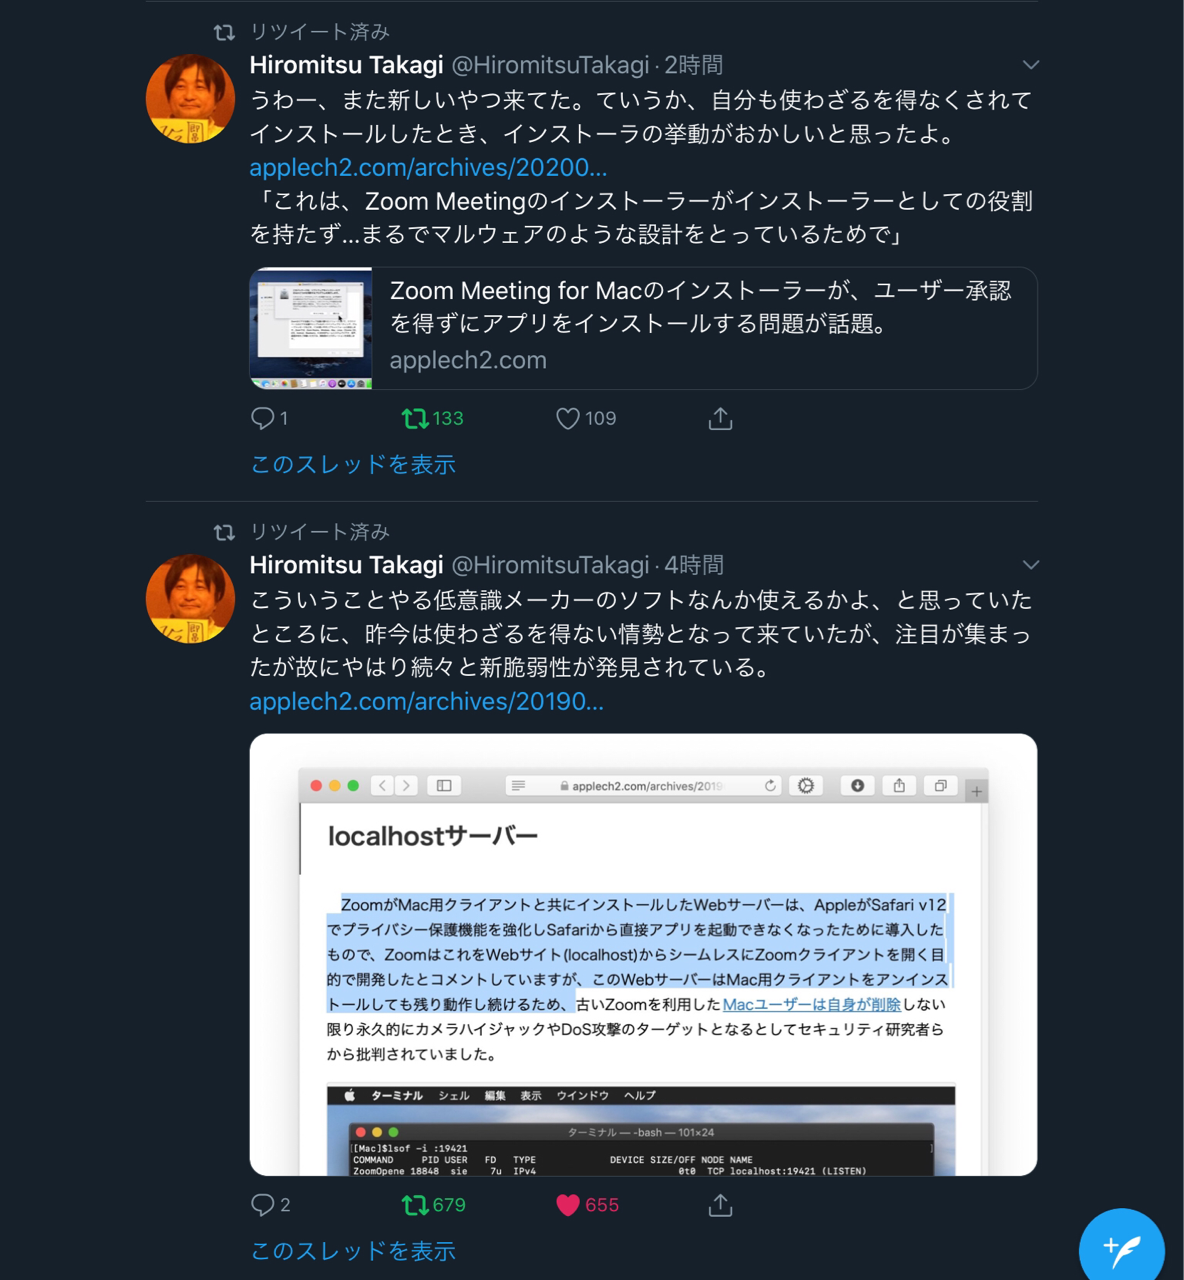Tap the compose new tweet floating button
Viewport: 1184px width, 1280px height.
[x=1122, y=1250]
